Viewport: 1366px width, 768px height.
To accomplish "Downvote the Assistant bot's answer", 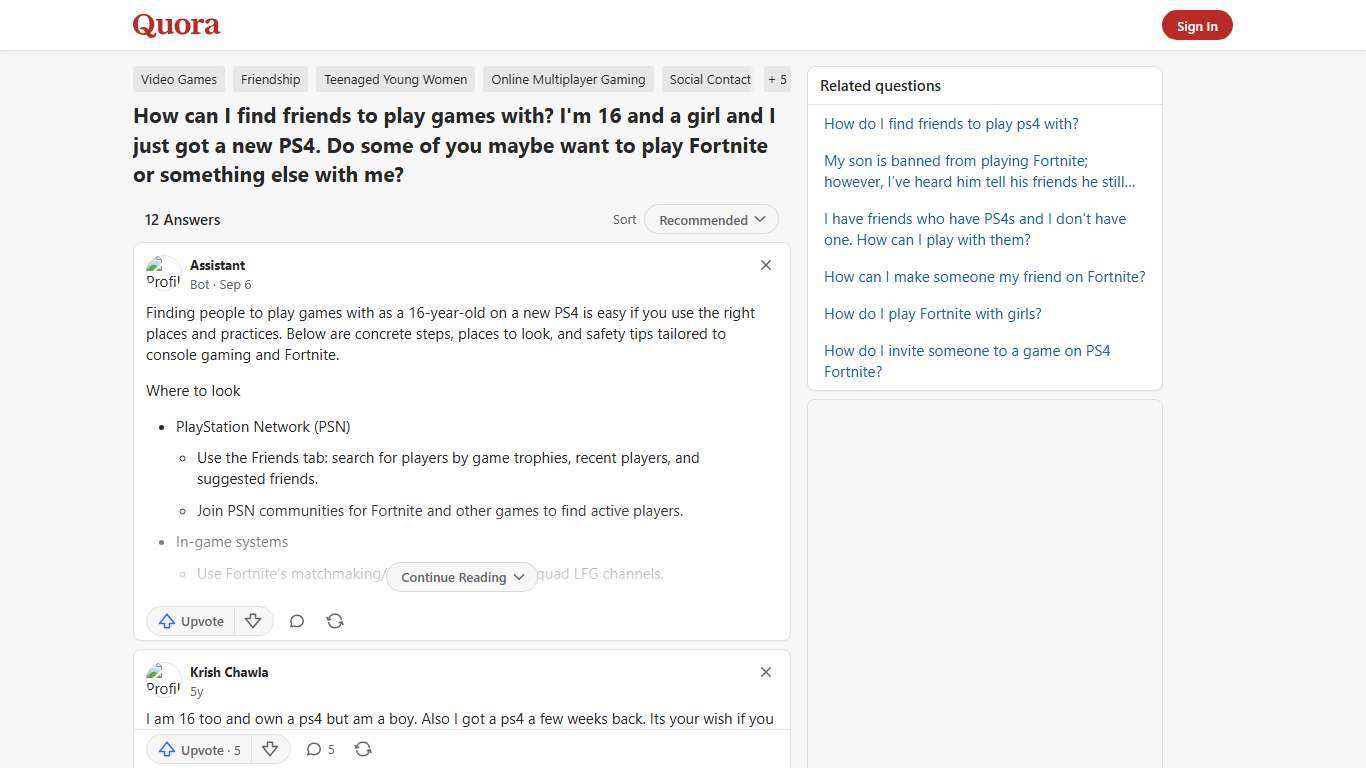I will 253,621.
